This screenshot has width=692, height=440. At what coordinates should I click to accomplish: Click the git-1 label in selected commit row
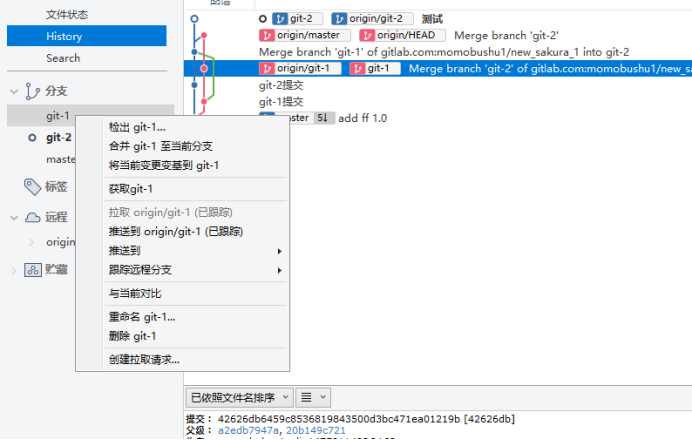click(x=374, y=68)
